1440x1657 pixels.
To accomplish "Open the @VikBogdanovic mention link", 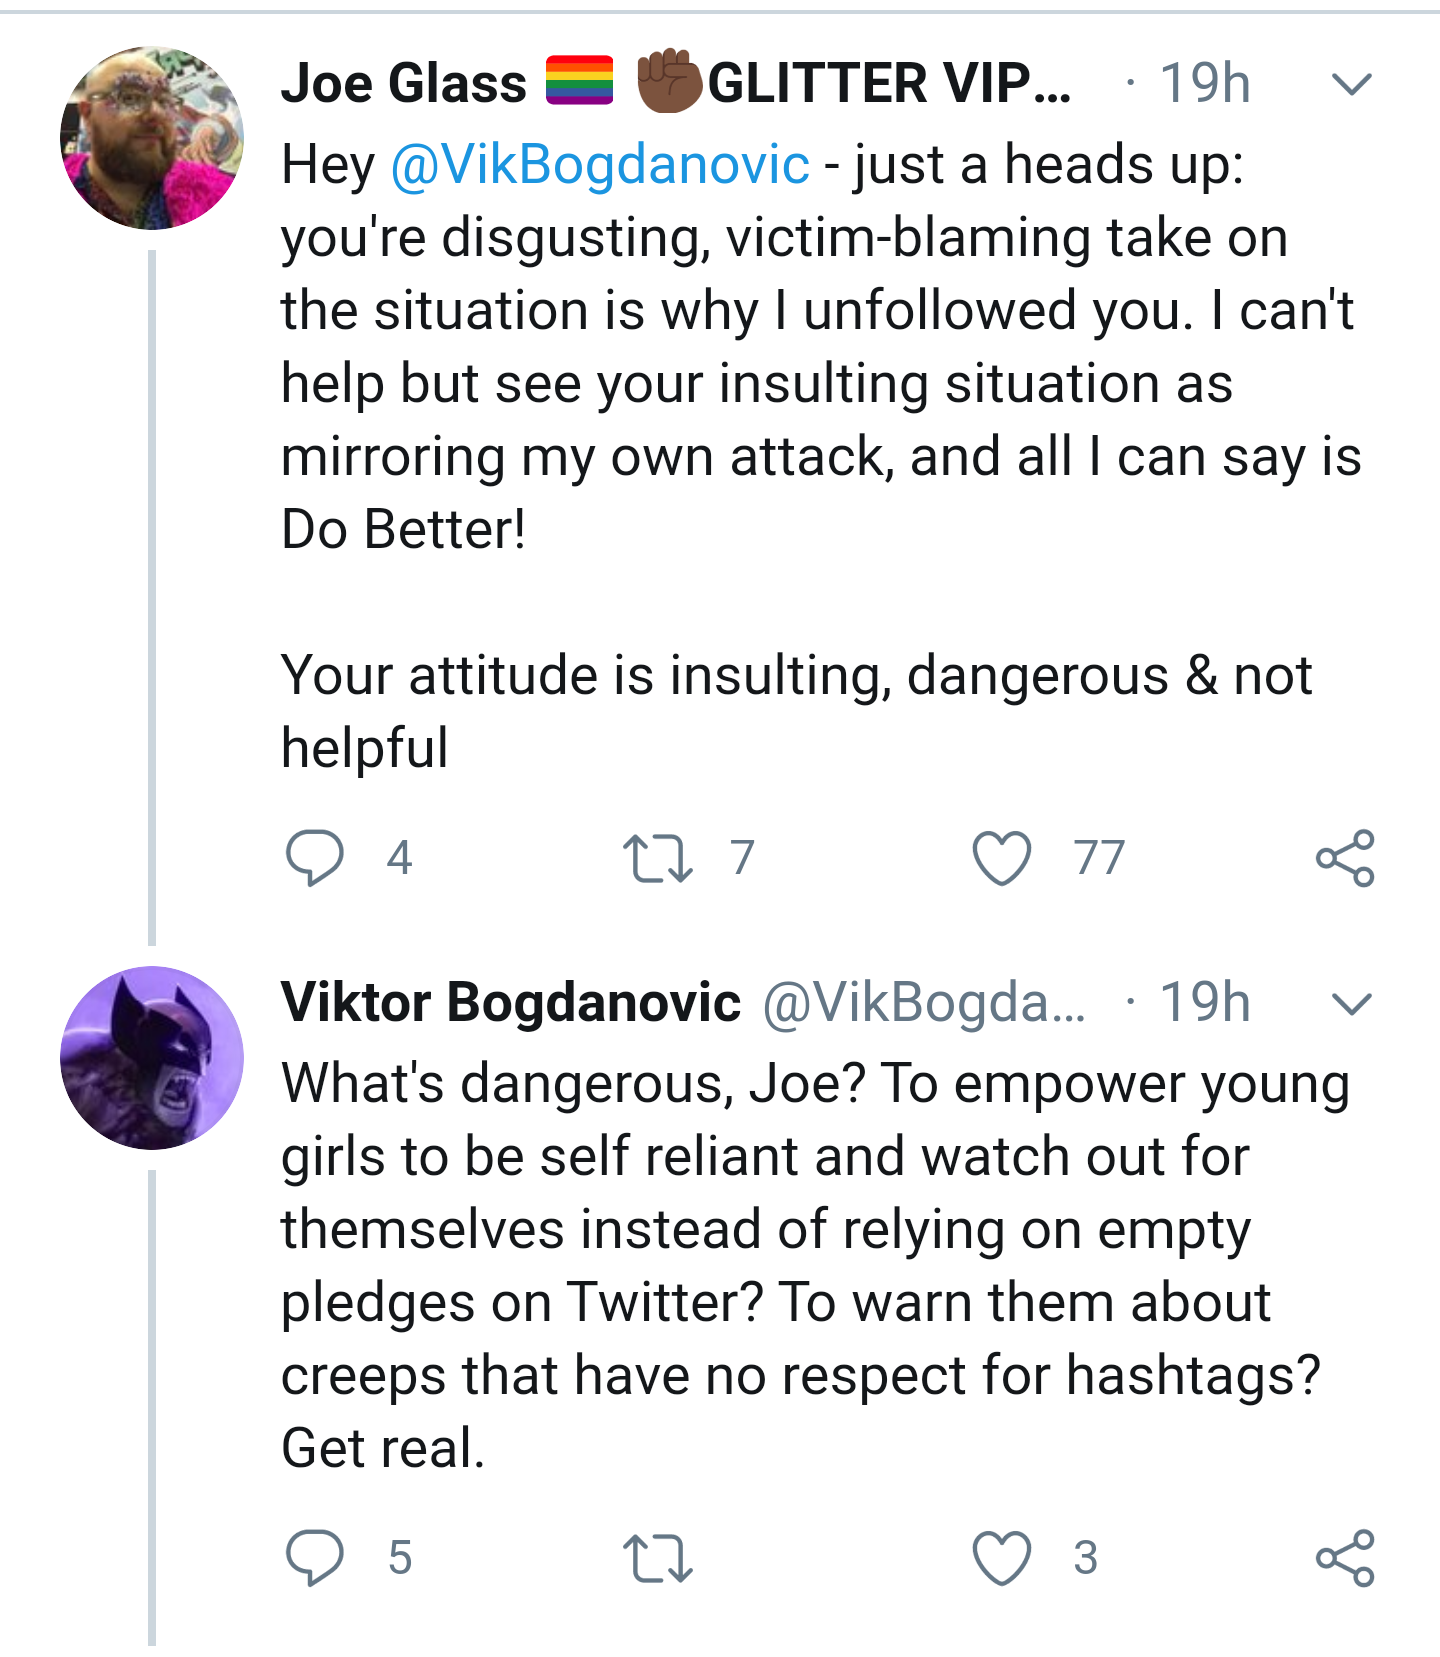I will pyautogui.click(x=600, y=165).
